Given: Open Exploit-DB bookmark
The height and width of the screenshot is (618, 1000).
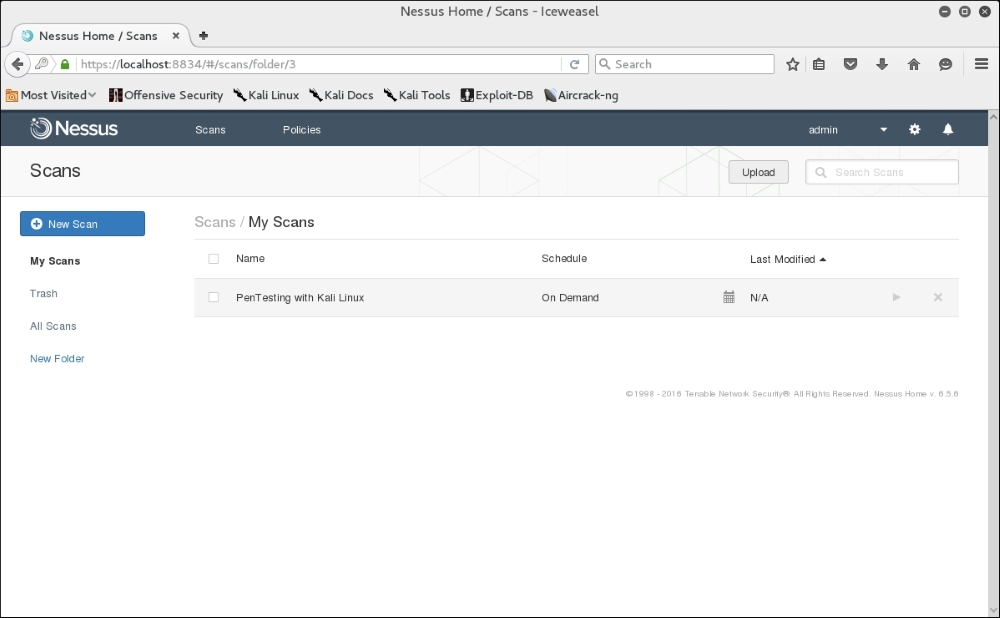Looking at the screenshot, I should coord(497,95).
